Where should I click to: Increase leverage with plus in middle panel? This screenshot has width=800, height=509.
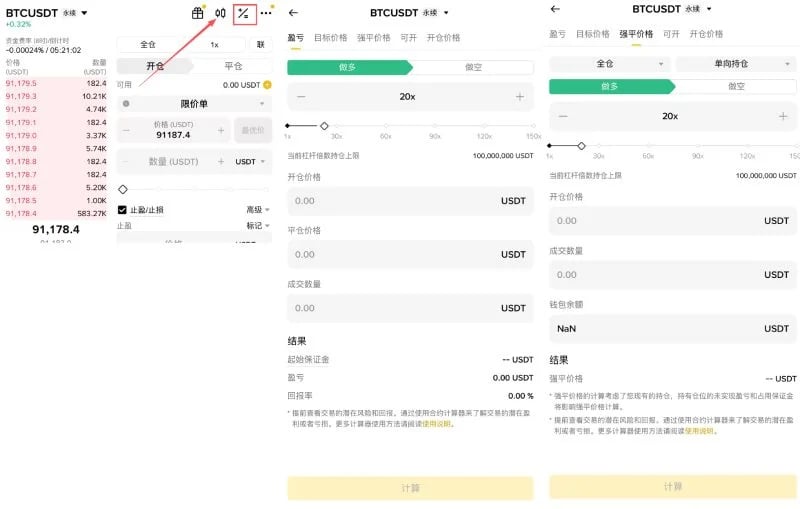(x=519, y=96)
